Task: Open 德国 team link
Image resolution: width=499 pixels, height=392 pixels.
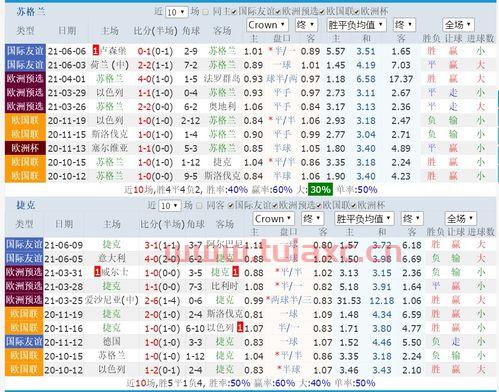Action: 111,342
